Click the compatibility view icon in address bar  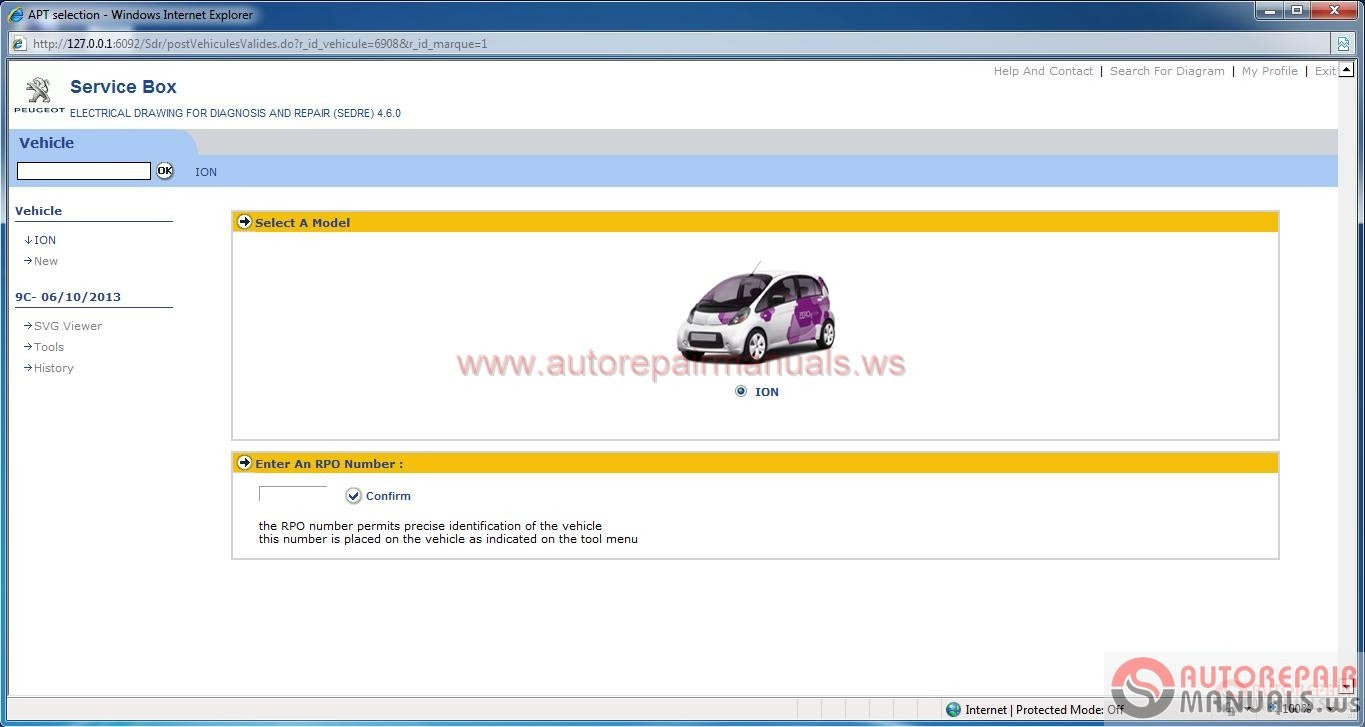pyautogui.click(x=1344, y=44)
